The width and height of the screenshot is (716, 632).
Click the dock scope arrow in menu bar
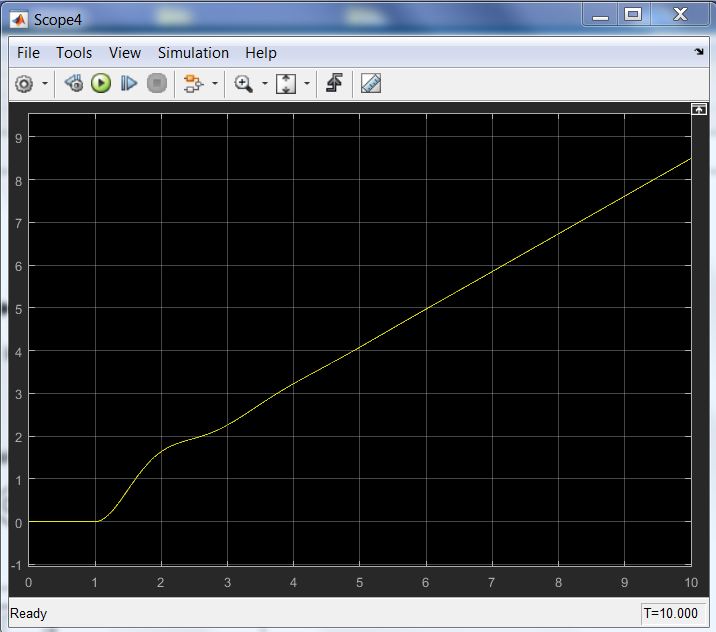tap(699, 52)
